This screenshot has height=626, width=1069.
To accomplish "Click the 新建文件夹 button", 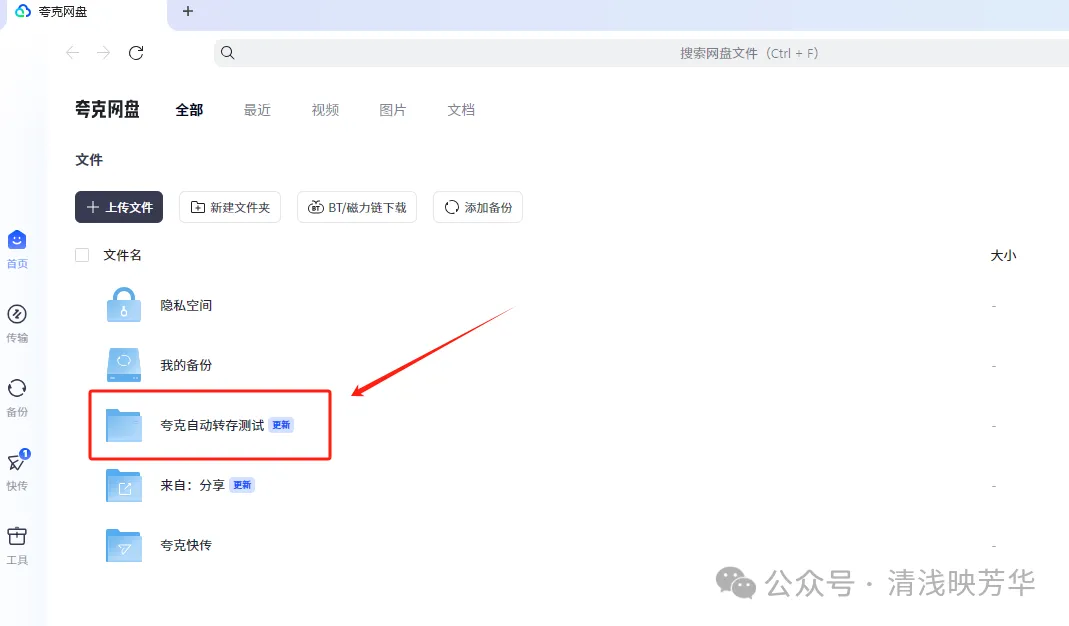I will pyautogui.click(x=230, y=207).
